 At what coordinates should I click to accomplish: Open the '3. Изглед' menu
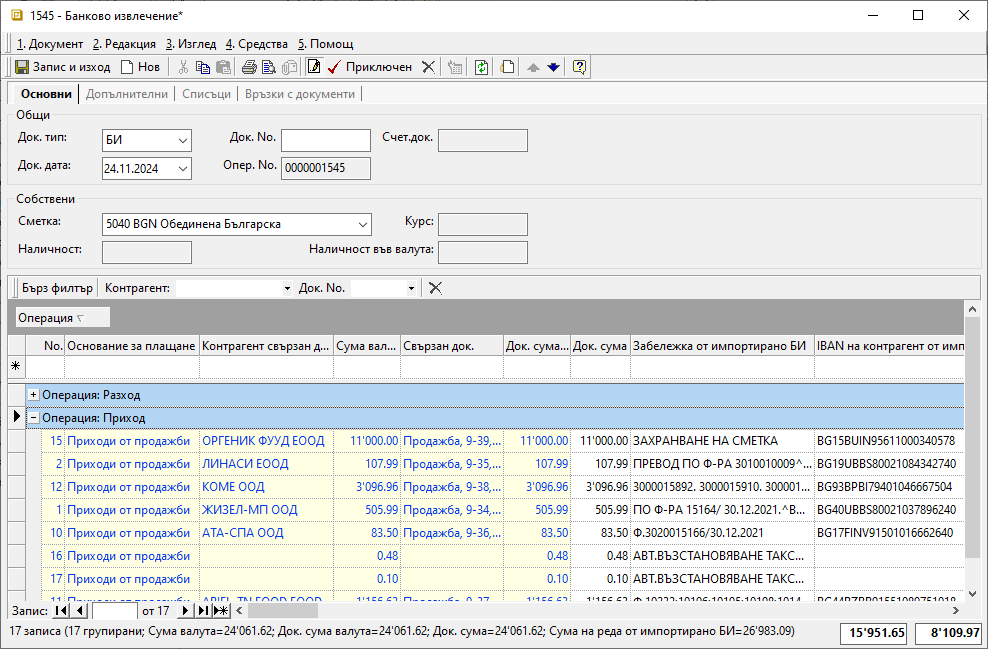pos(191,44)
